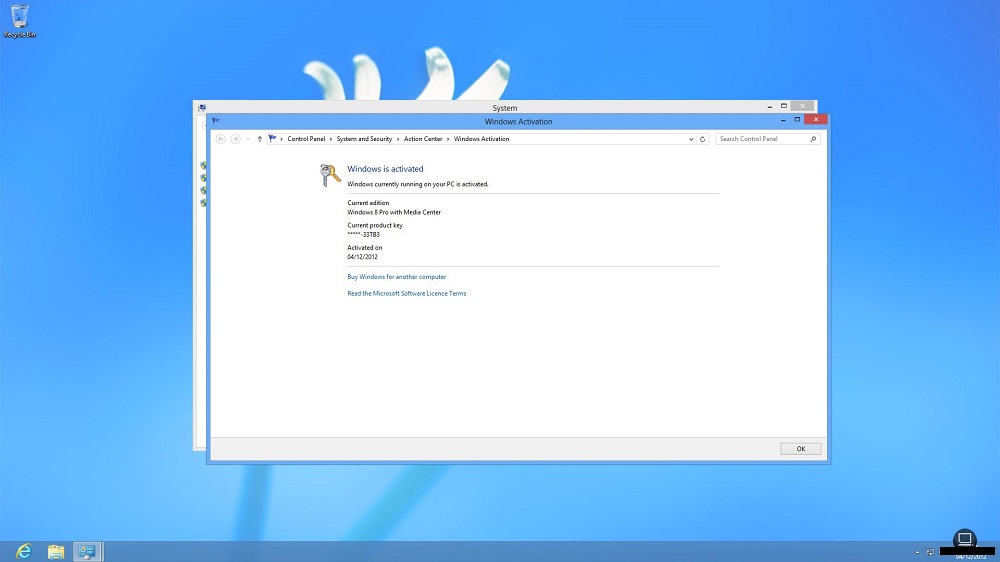Maximize the System window behind

[784, 106]
